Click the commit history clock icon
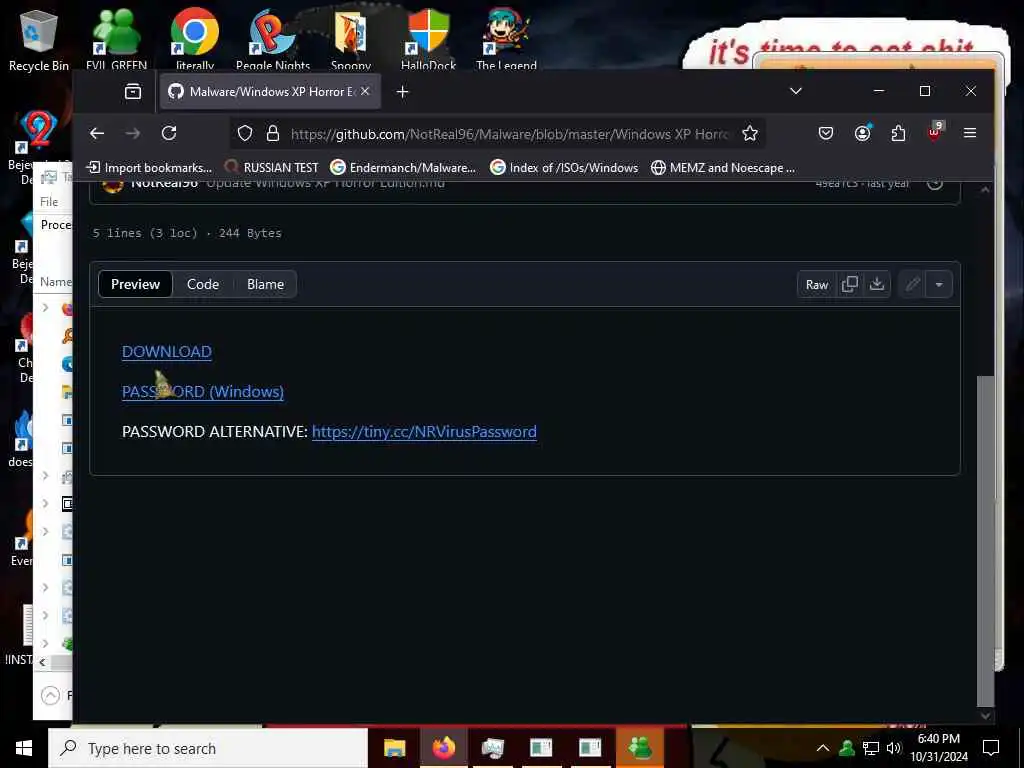 (935, 184)
